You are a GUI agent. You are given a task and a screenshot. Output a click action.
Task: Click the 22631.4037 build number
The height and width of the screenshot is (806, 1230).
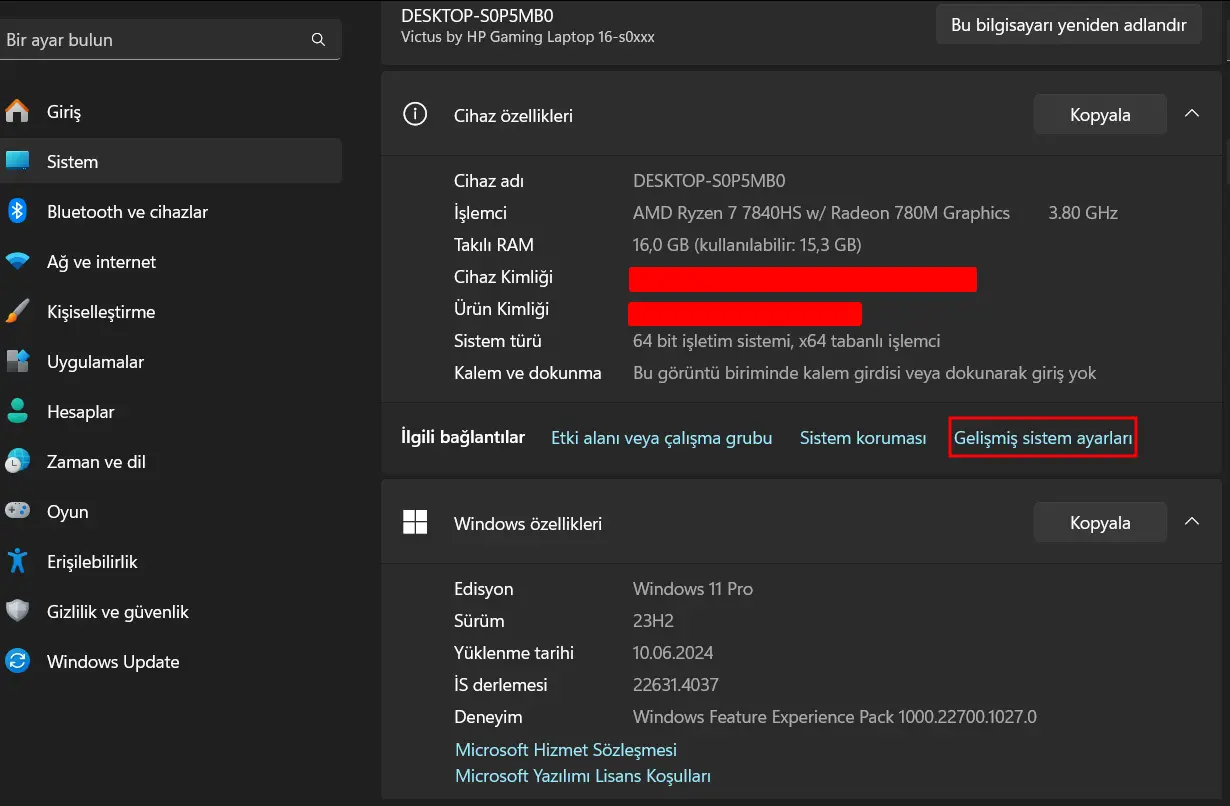tap(676, 685)
